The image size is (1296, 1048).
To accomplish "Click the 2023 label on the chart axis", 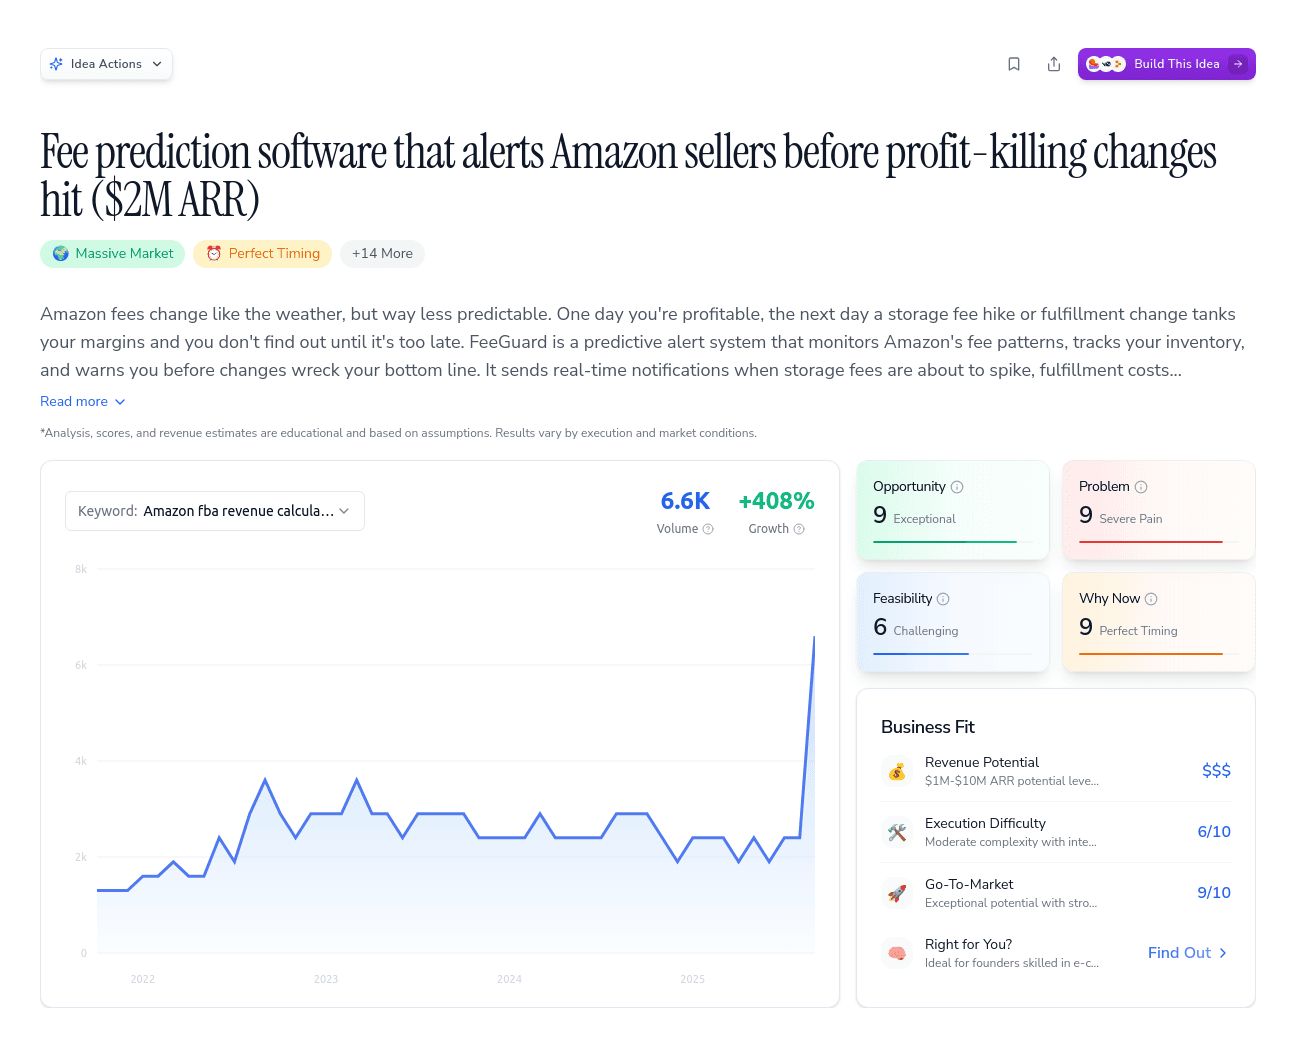I will [326, 979].
